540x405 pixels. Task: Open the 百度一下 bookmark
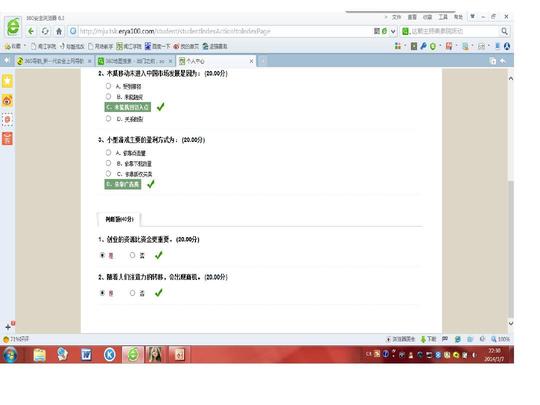157,46
